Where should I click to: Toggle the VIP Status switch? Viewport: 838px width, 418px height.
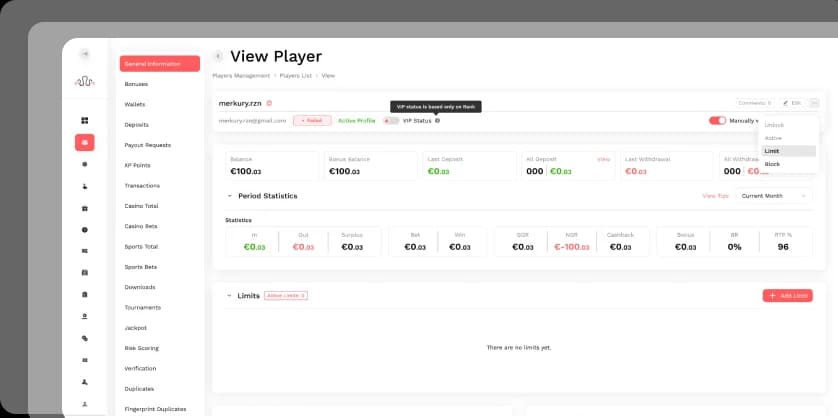click(391, 120)
